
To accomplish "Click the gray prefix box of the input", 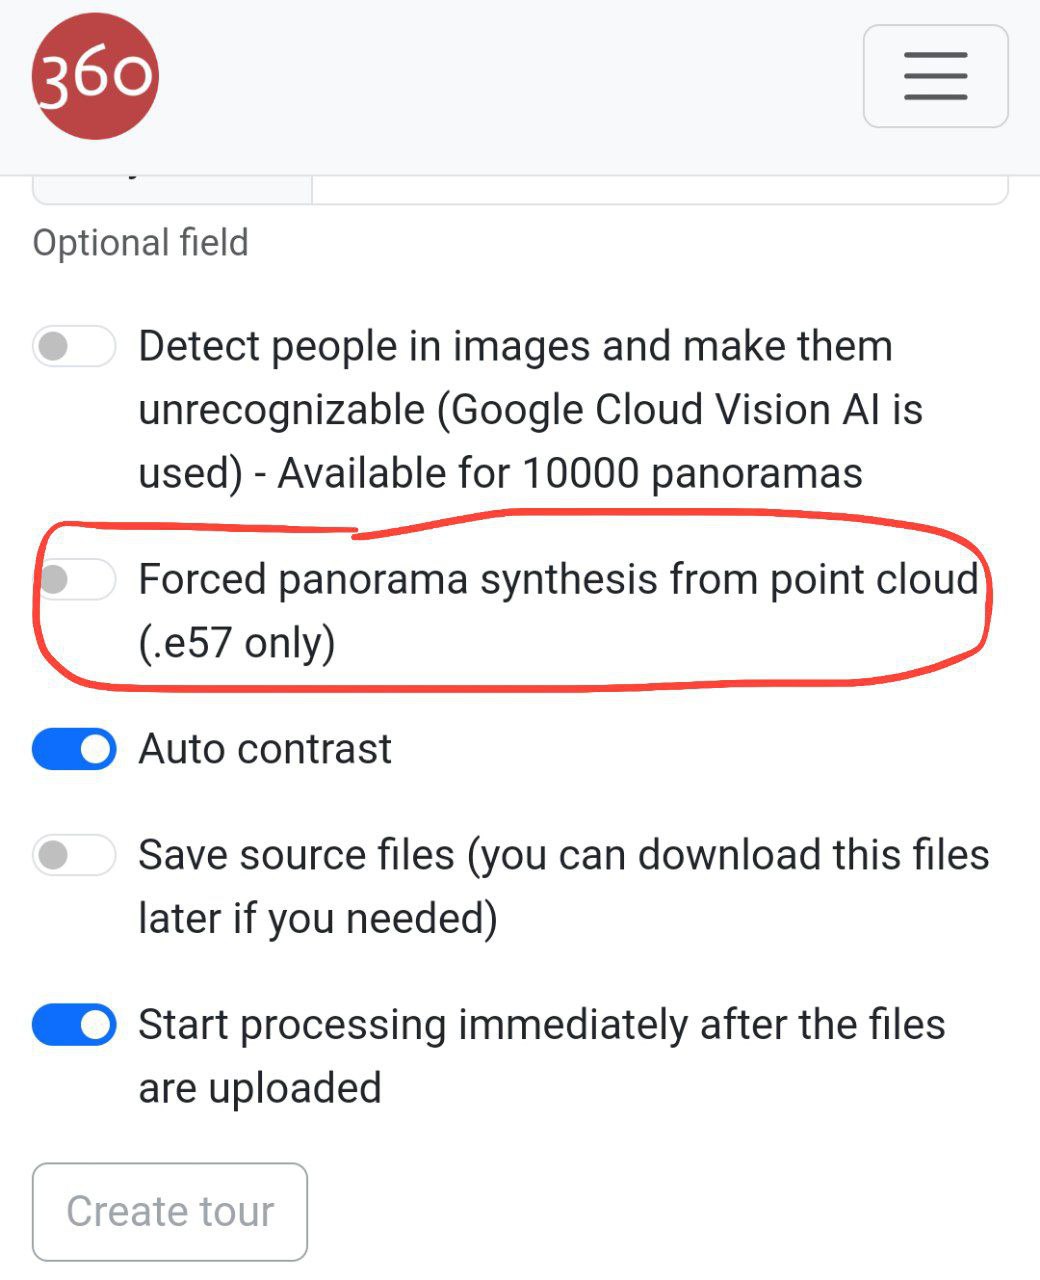I will 172,190.
